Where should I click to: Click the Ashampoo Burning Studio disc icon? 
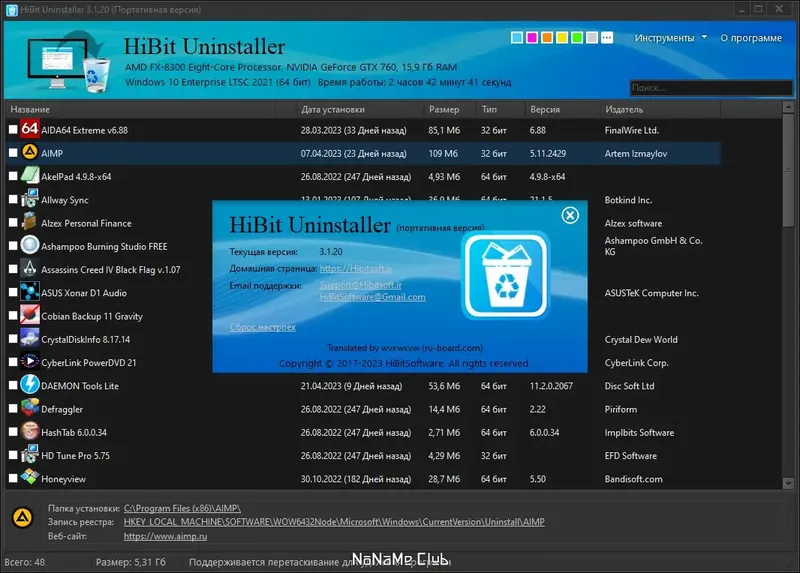tap(30, 245)
